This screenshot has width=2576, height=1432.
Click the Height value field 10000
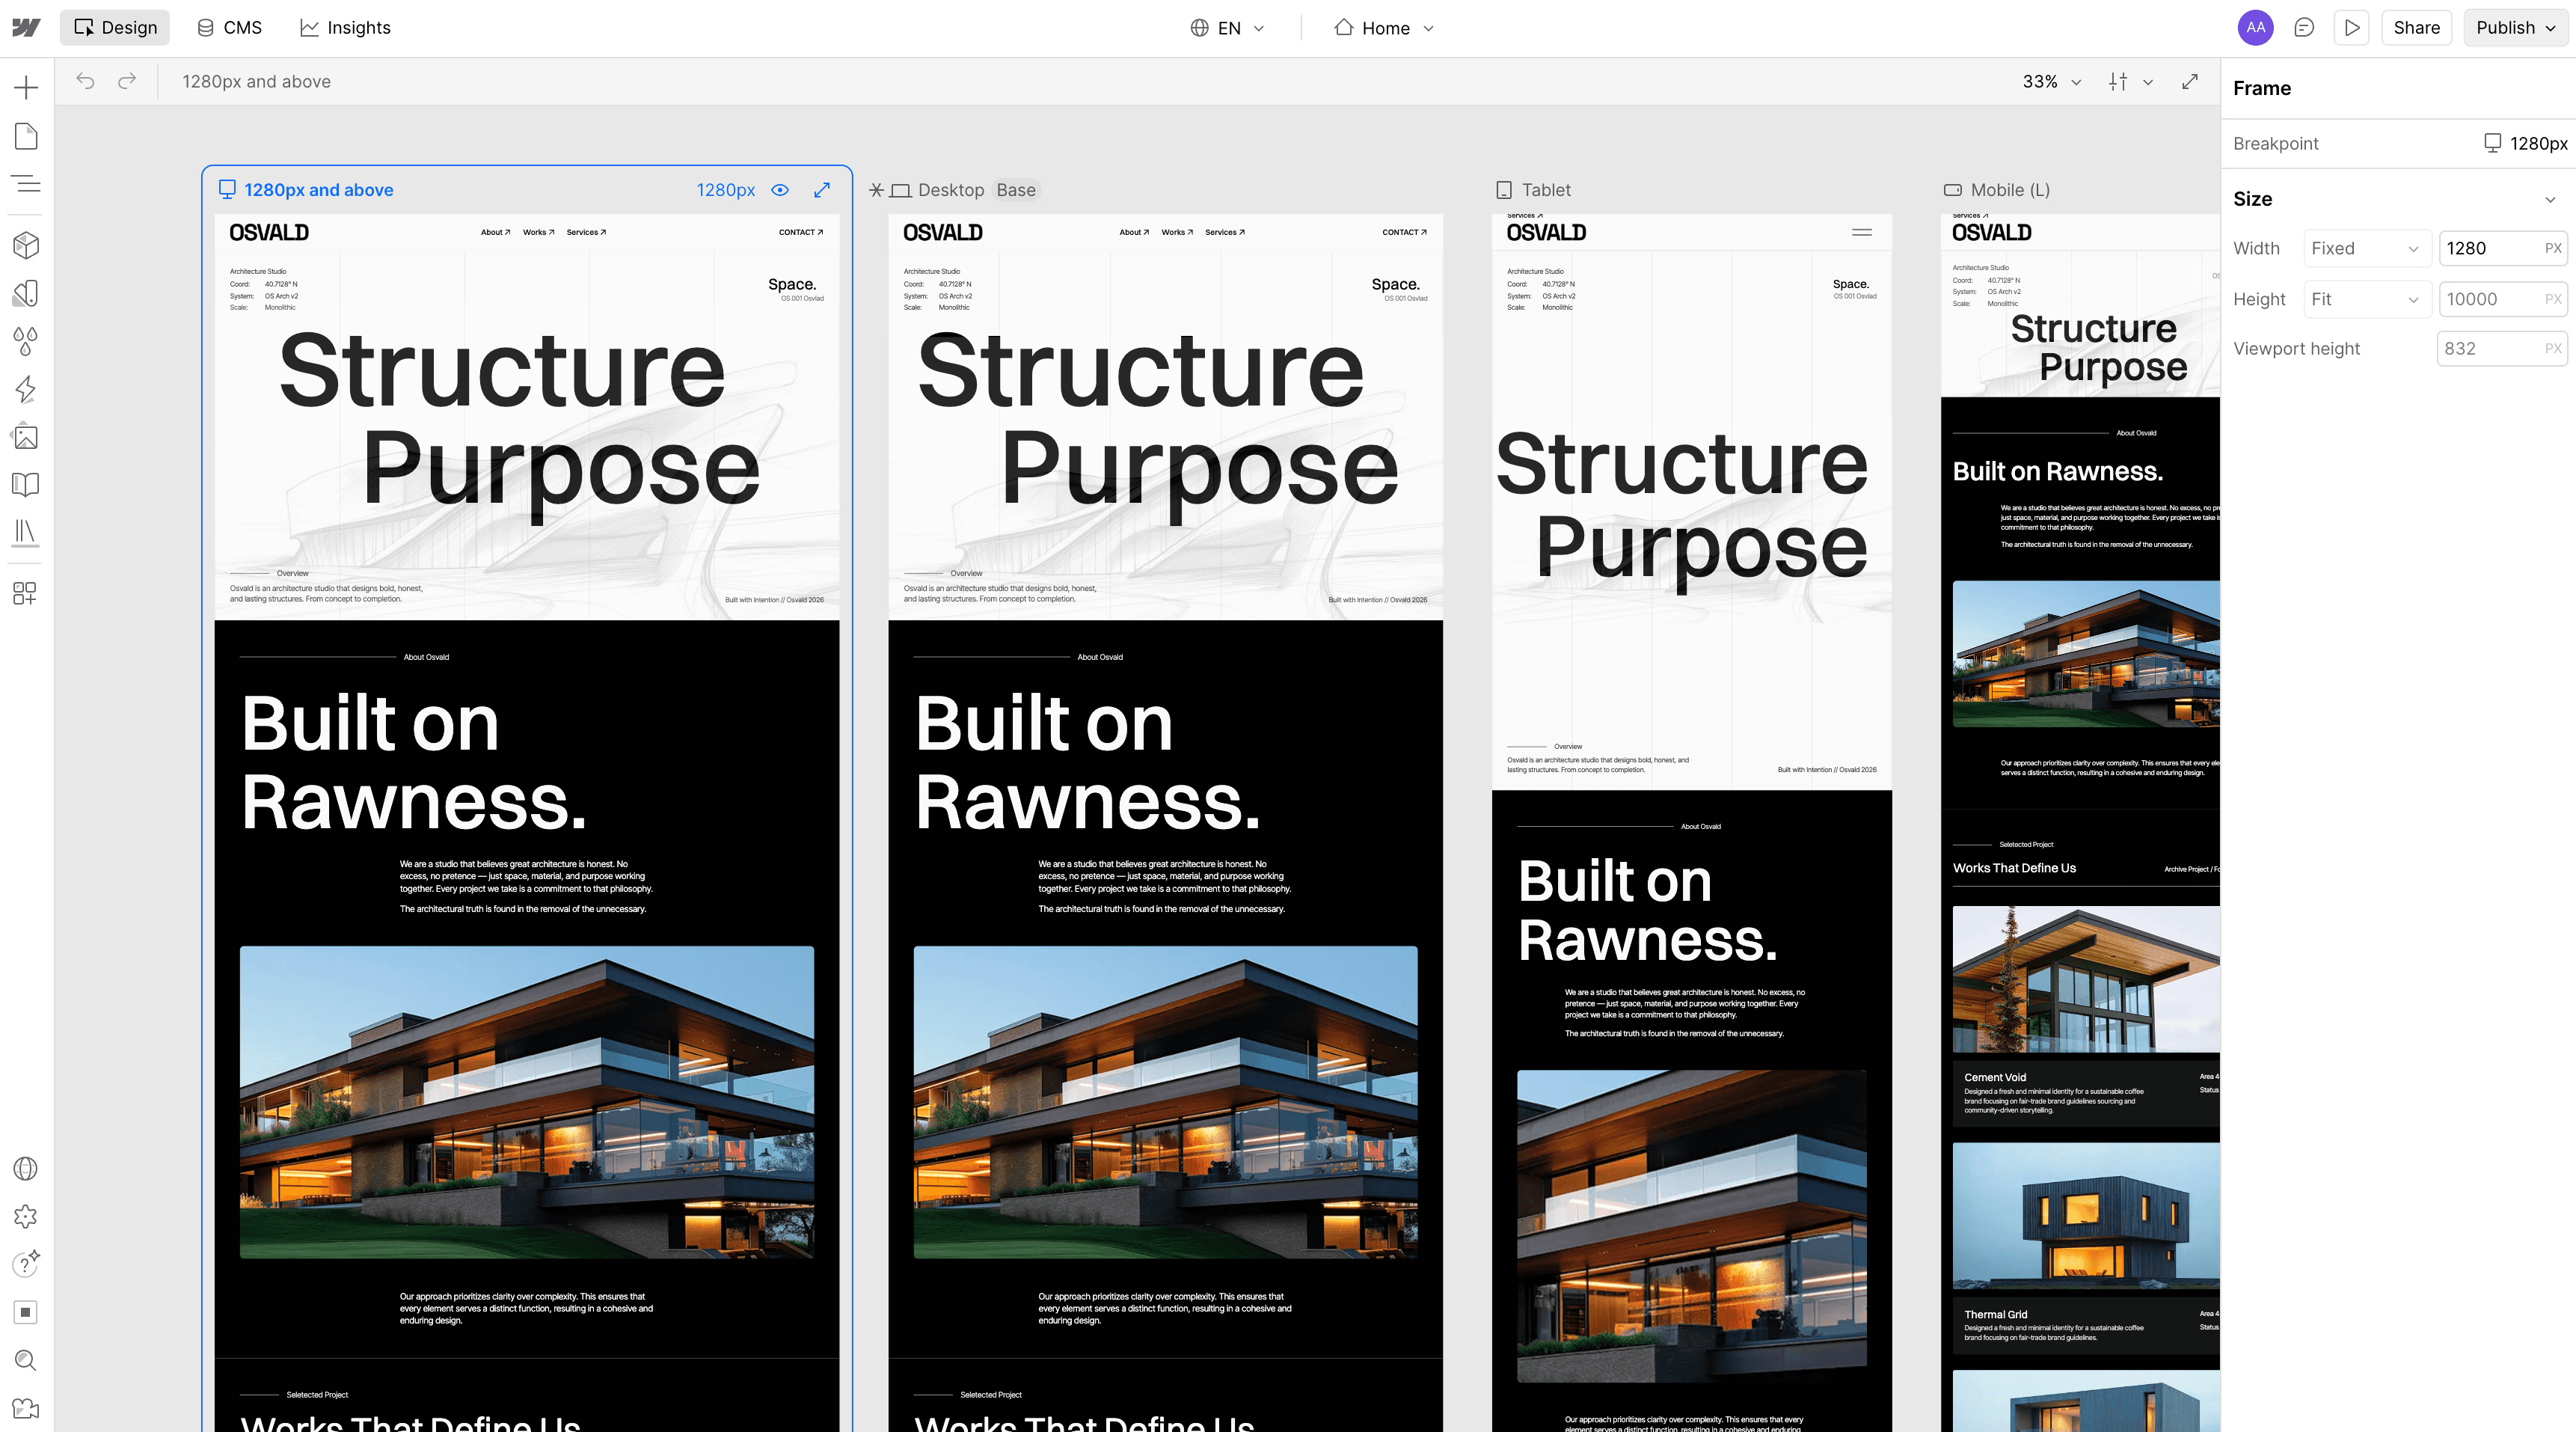click(x=2502, y=299)
